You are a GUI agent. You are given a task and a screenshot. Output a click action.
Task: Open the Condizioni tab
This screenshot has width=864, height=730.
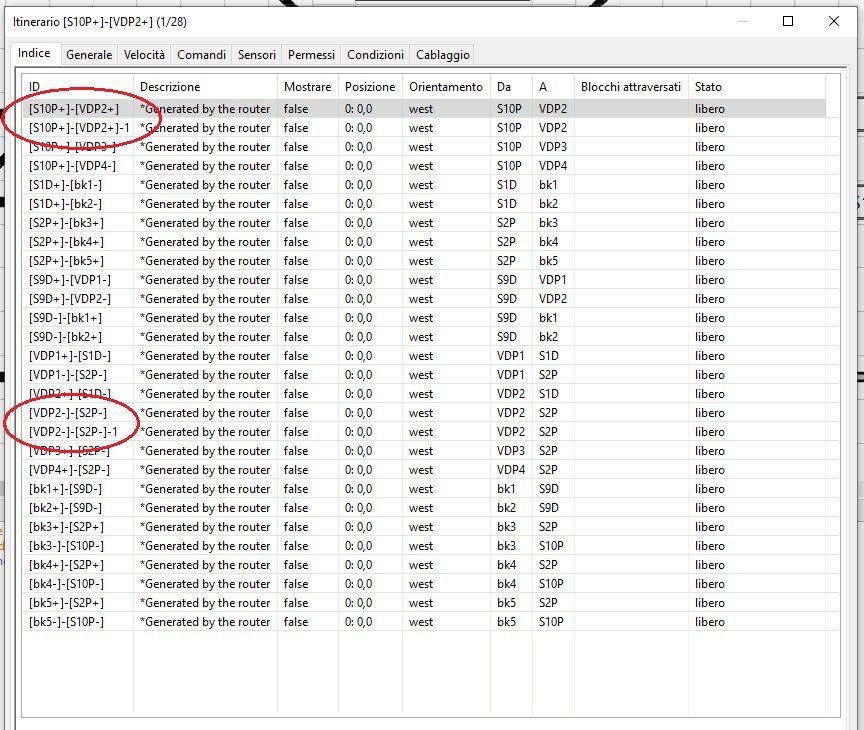(x=375, y=55)
